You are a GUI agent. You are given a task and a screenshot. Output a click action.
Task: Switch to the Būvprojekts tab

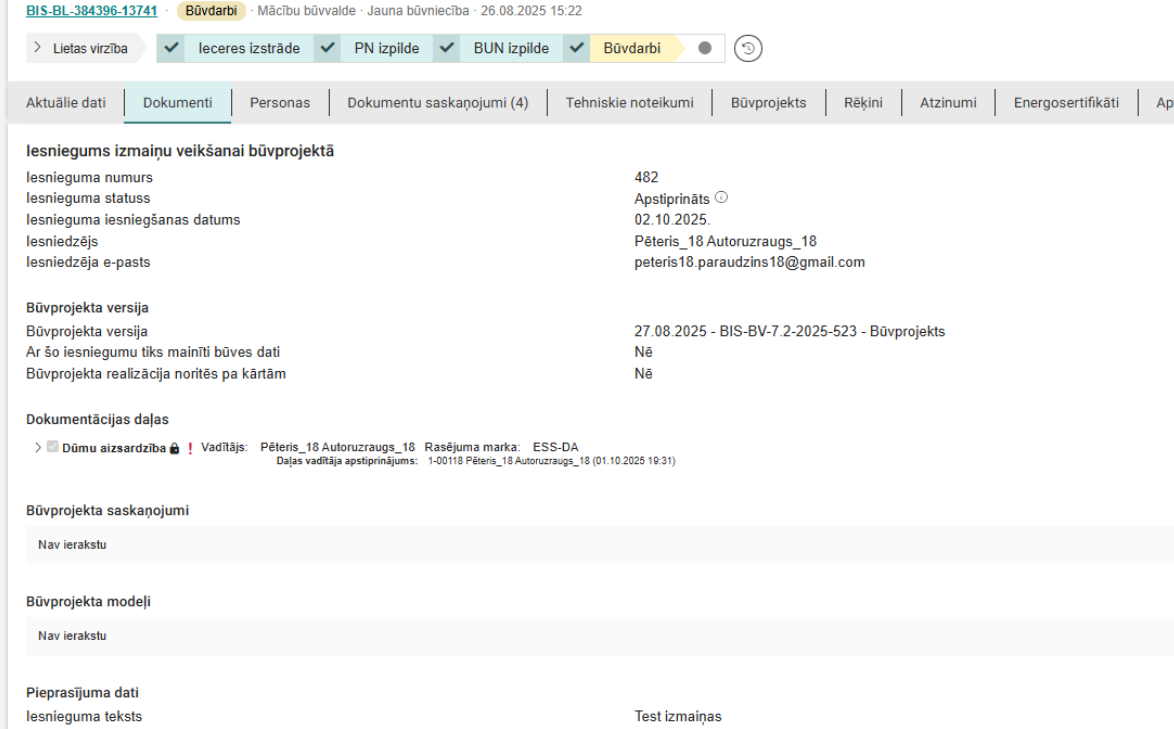point(768,103)
